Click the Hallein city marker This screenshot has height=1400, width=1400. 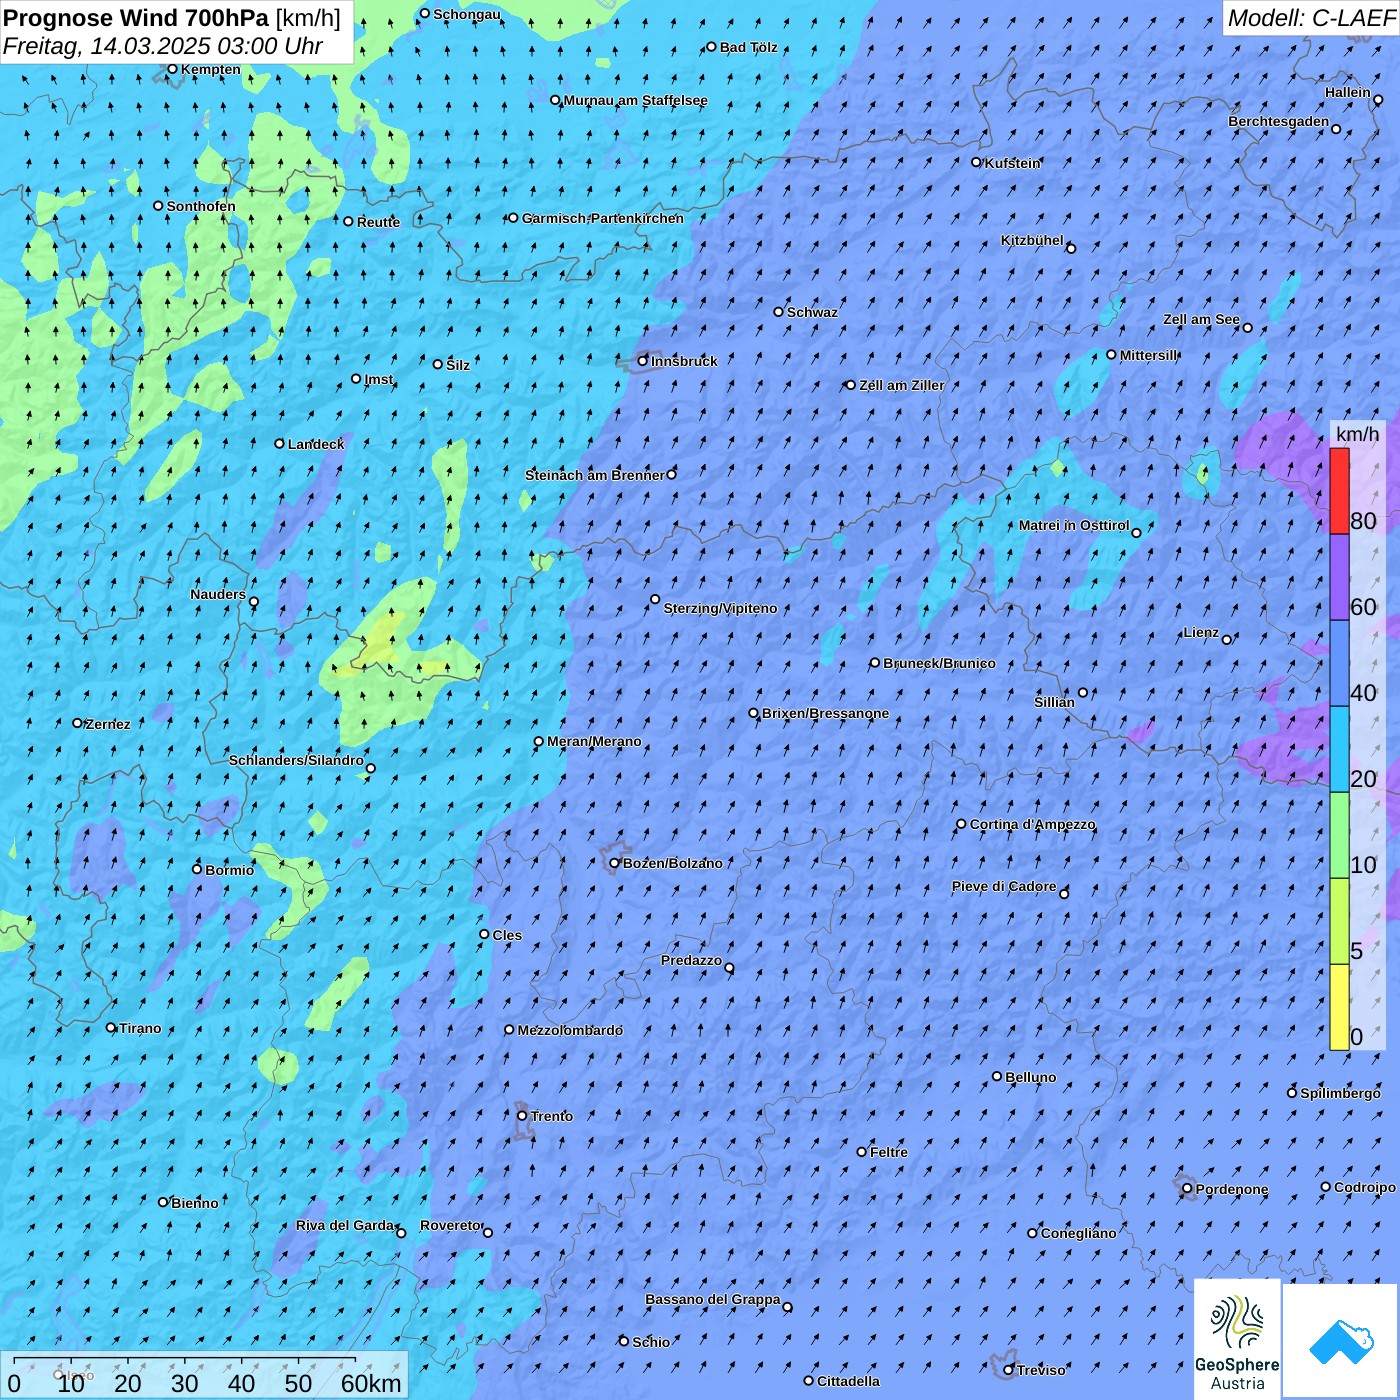pyautogui.click(x=1378, y=100)
